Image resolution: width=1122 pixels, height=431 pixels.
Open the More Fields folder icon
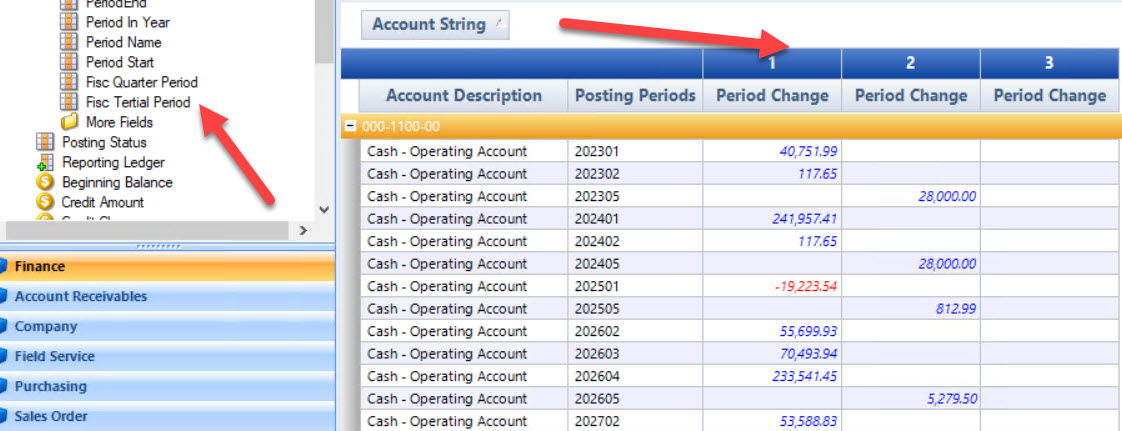[69, 122]
